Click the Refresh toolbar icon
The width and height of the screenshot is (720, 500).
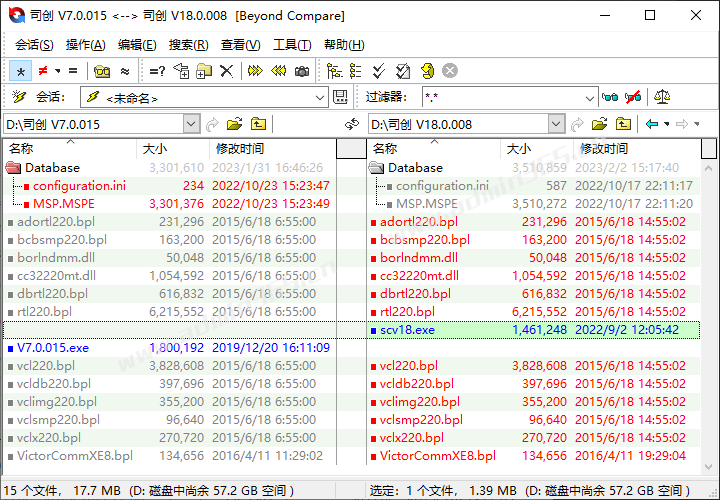coord(427,71)
